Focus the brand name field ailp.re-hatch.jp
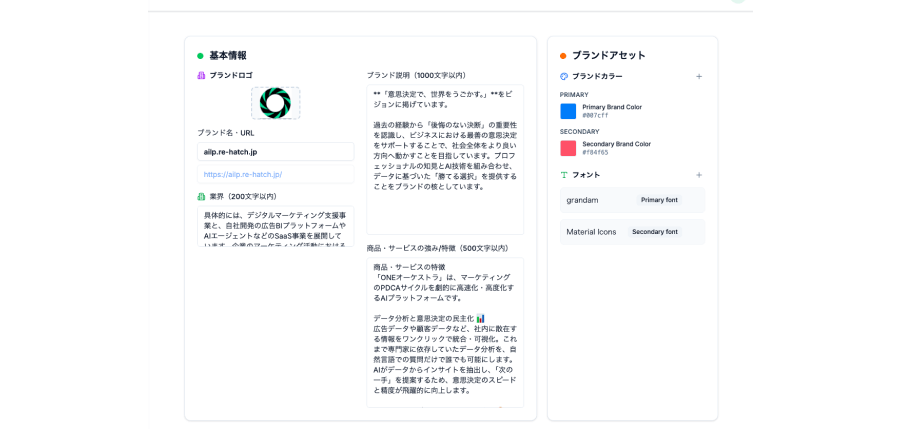Screen dimensions: 901x429 pos(275,152)
